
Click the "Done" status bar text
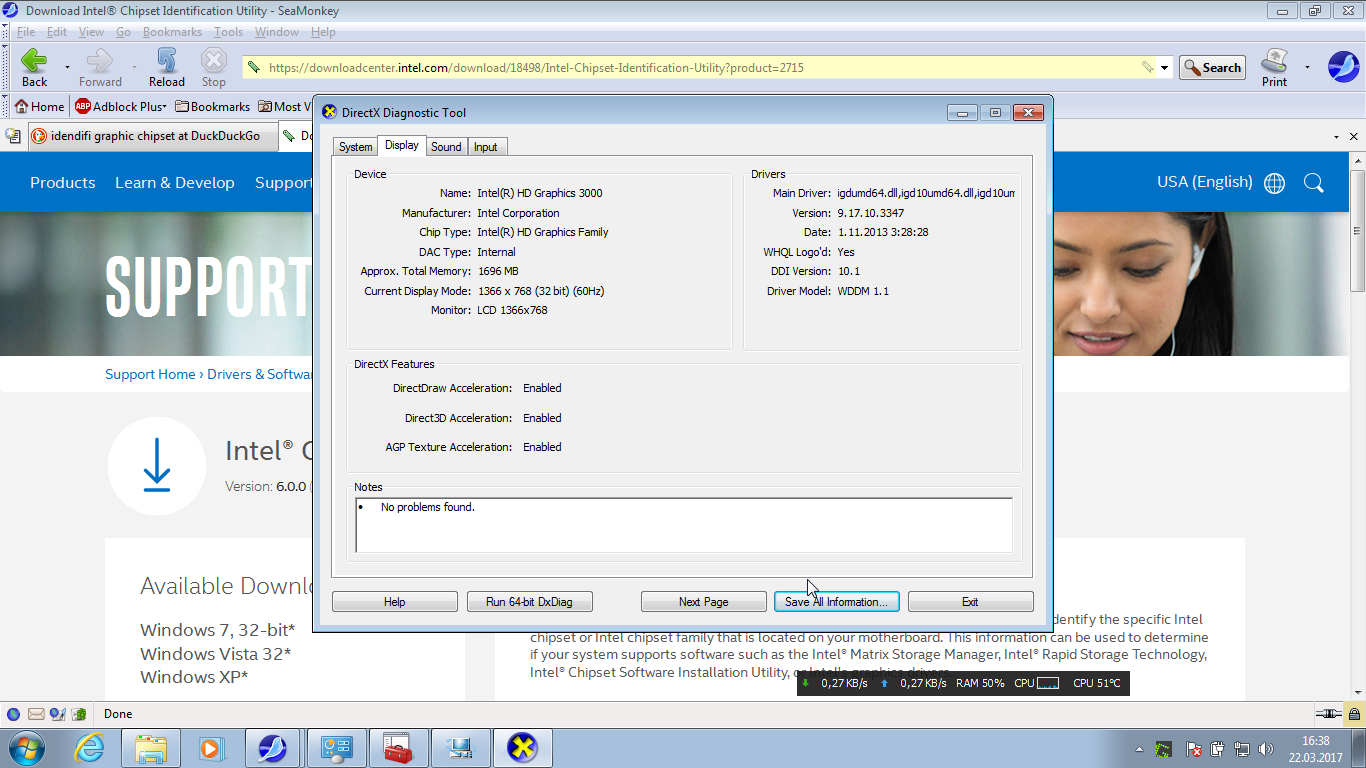118,714
